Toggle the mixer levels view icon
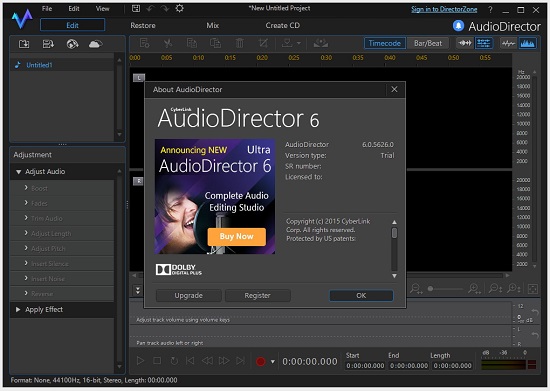 484,43
